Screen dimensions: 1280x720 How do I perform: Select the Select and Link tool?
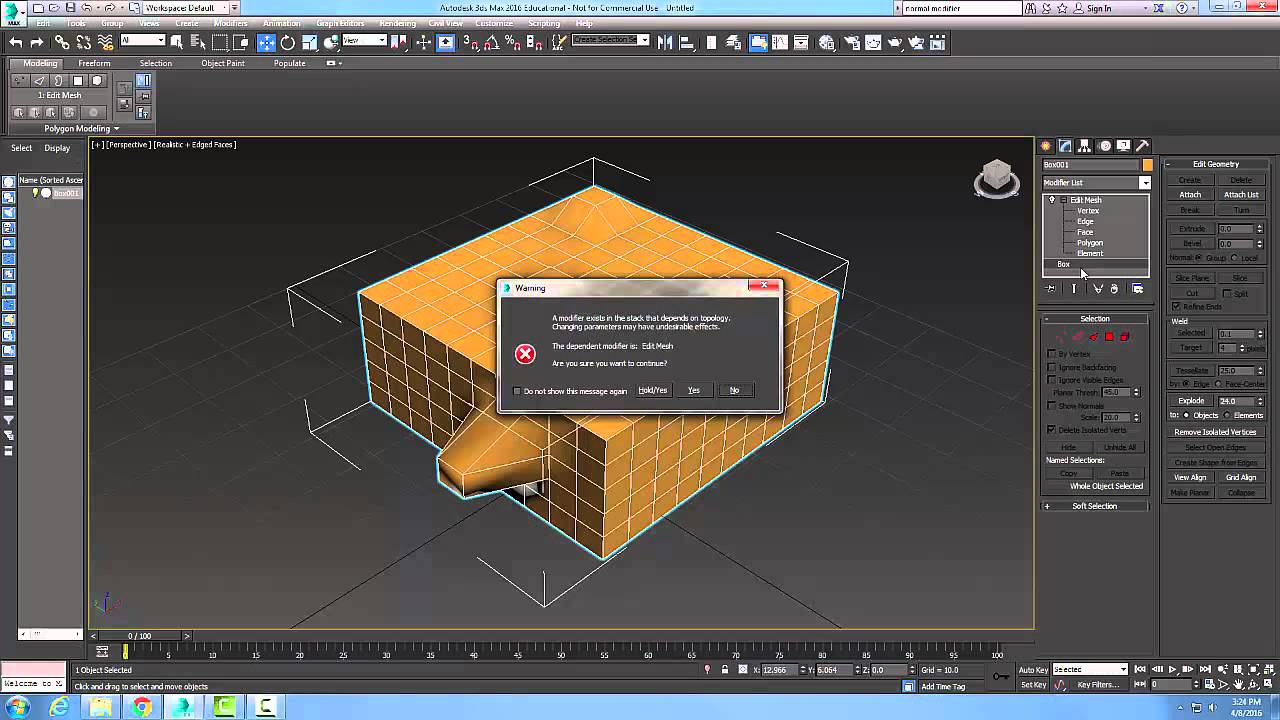point(62,42)
